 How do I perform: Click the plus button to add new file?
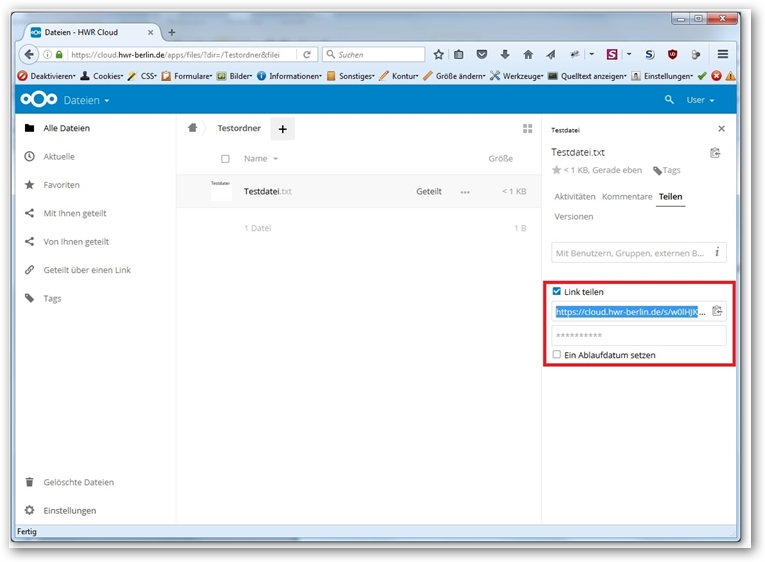(282, 129)
